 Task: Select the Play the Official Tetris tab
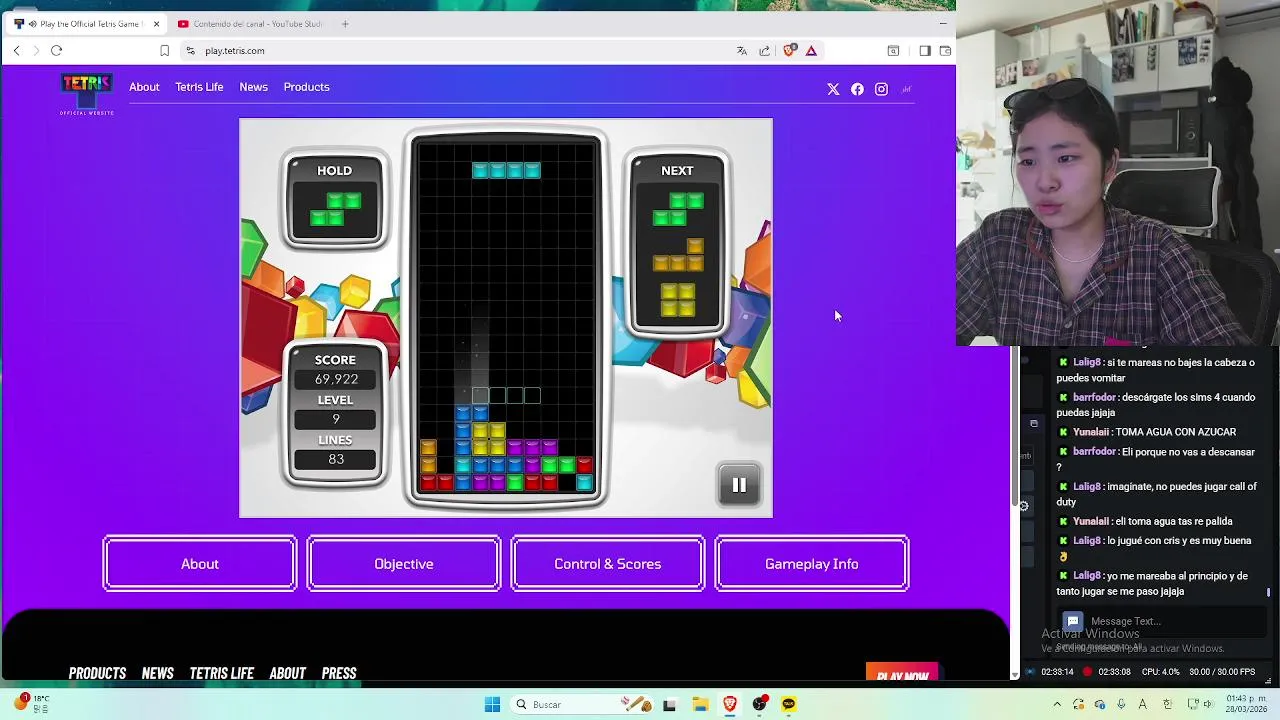click(x=88, y=24)
